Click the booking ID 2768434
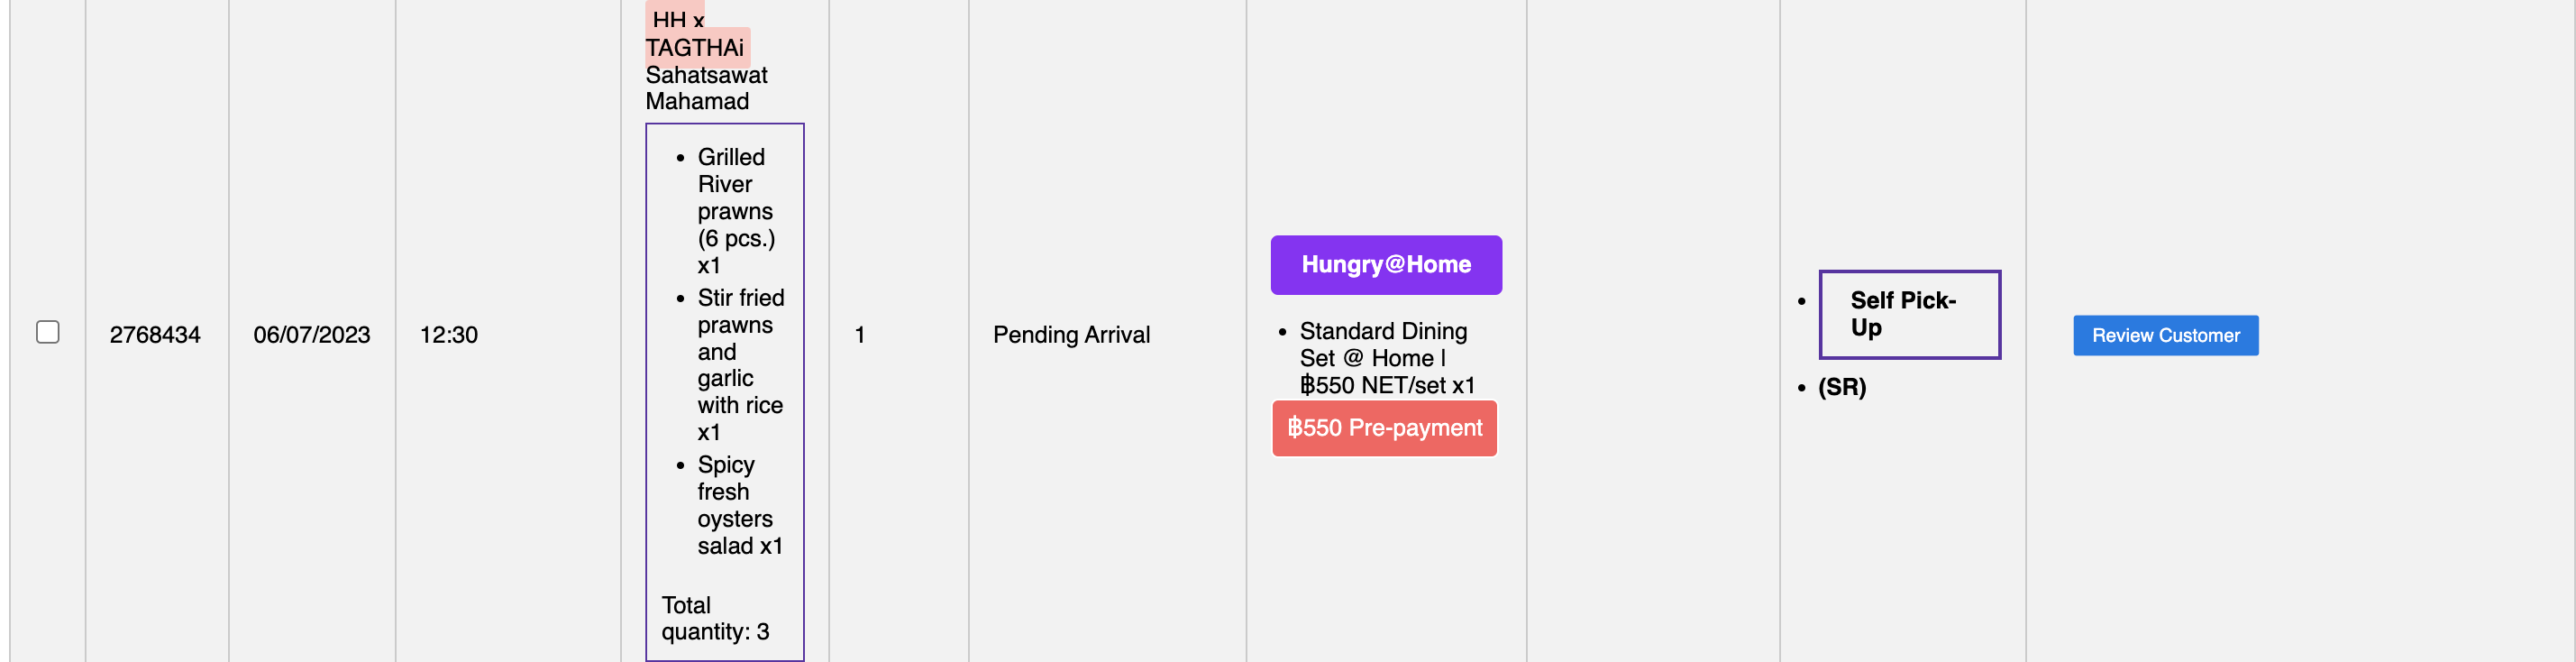Viewport: 2576px width, 662px height. (155, 335)
